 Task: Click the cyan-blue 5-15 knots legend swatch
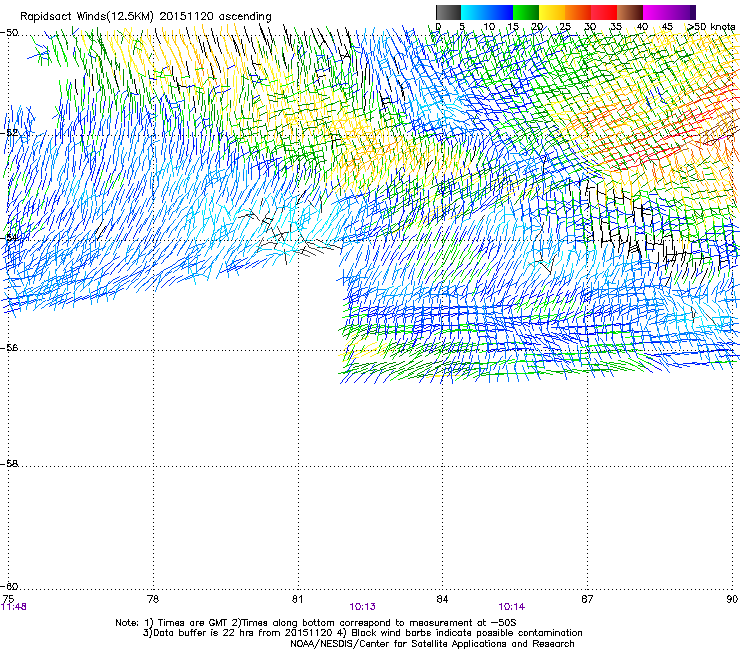click(x=487, y=12)
